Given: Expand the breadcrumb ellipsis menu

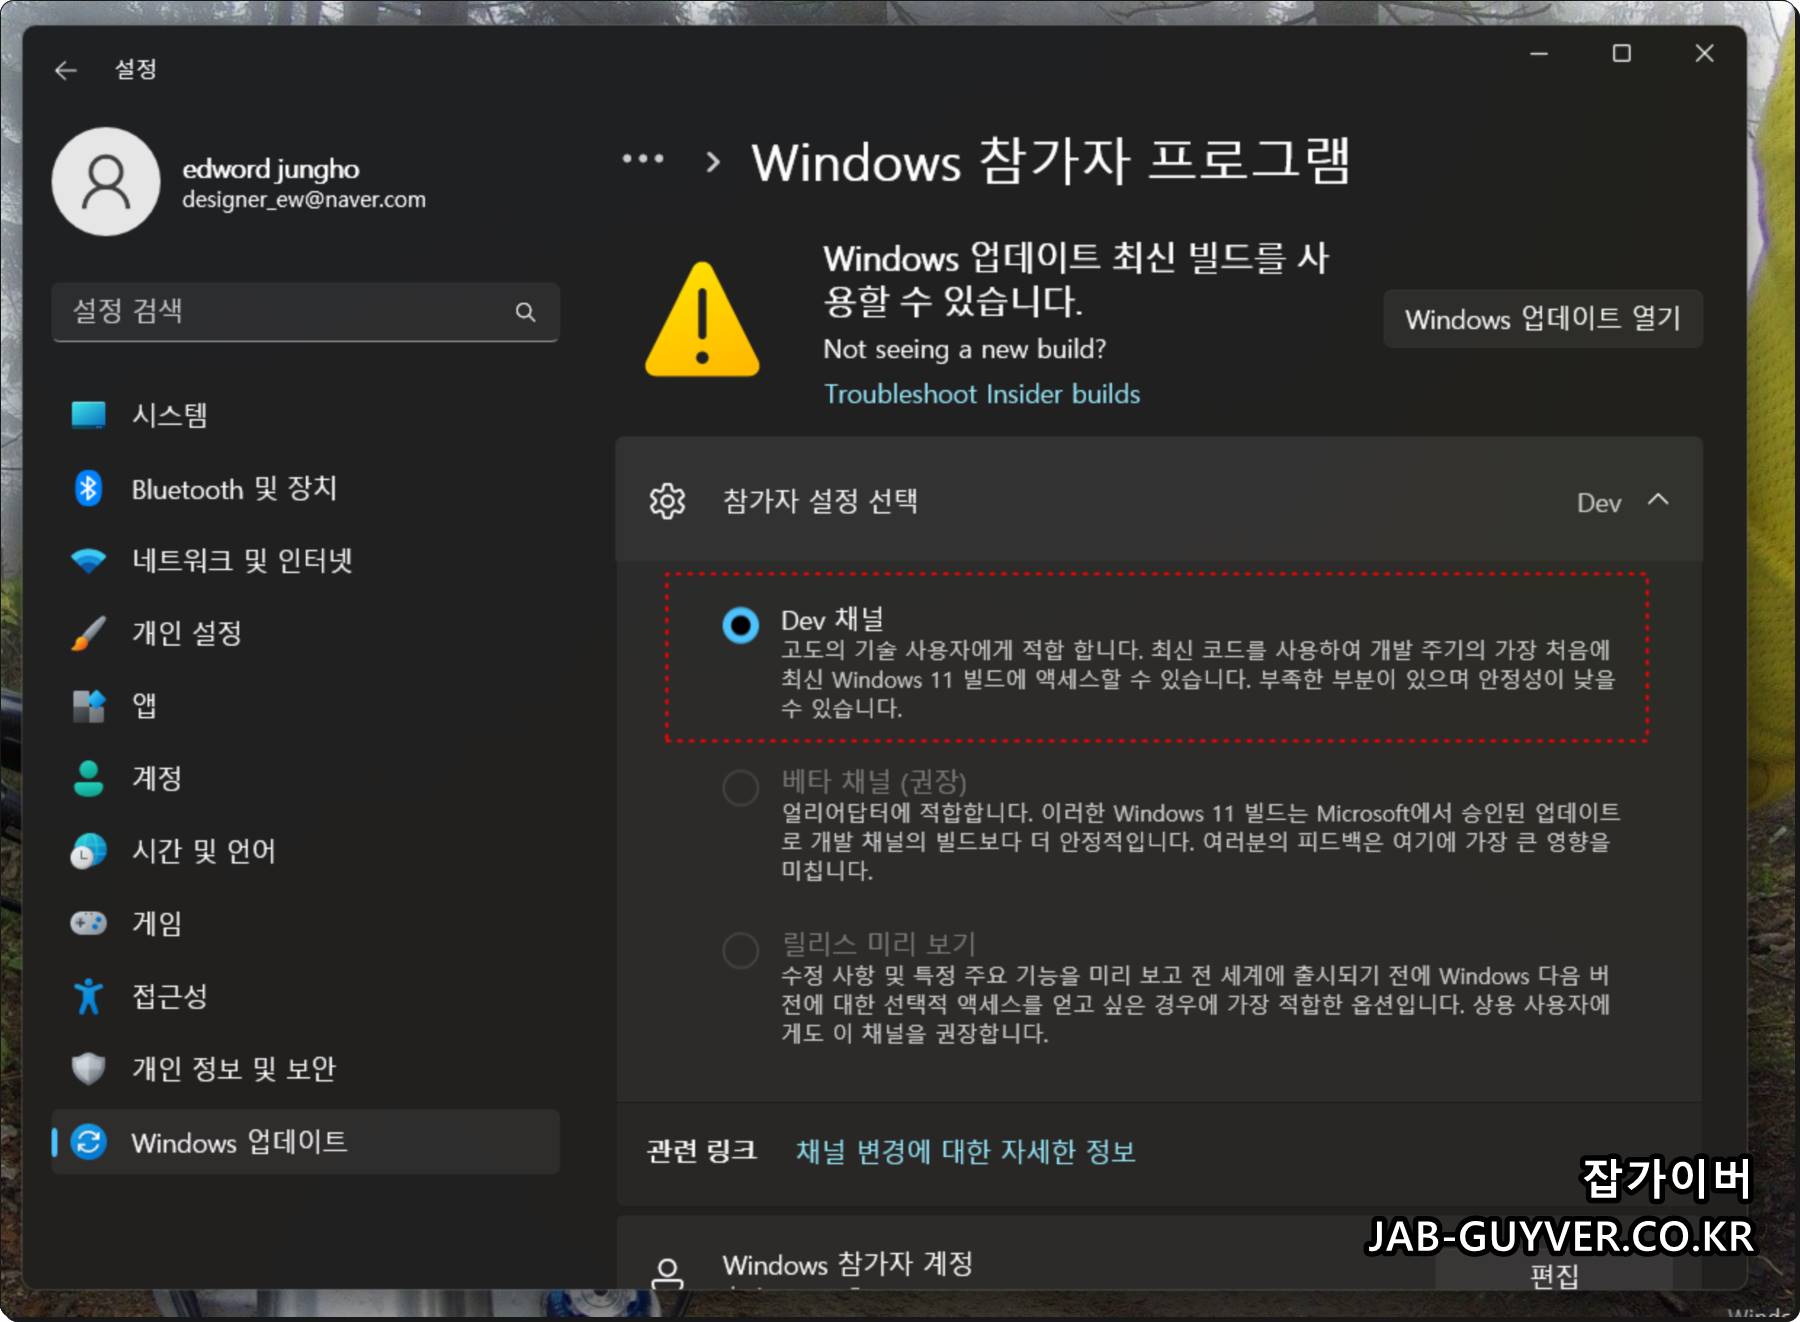Looking at the screenshot, I should click(643, 159).
